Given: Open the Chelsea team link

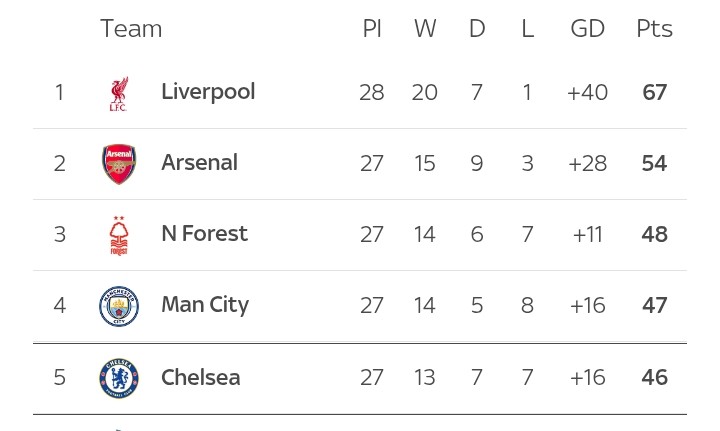Looking at the screenshot, I should [201, 377].
